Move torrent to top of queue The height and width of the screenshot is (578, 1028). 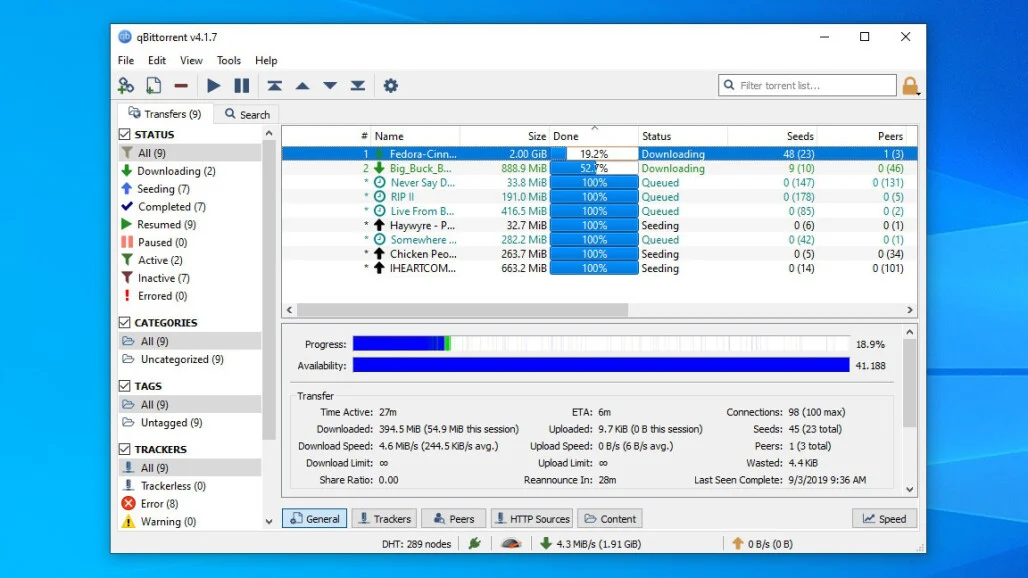[275, 85]
